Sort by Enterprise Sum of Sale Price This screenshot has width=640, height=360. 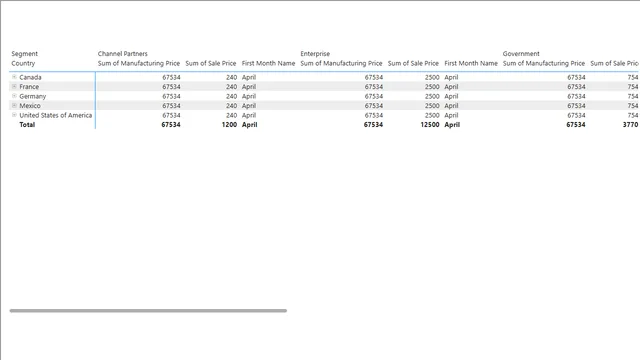(x=413, y=63)
